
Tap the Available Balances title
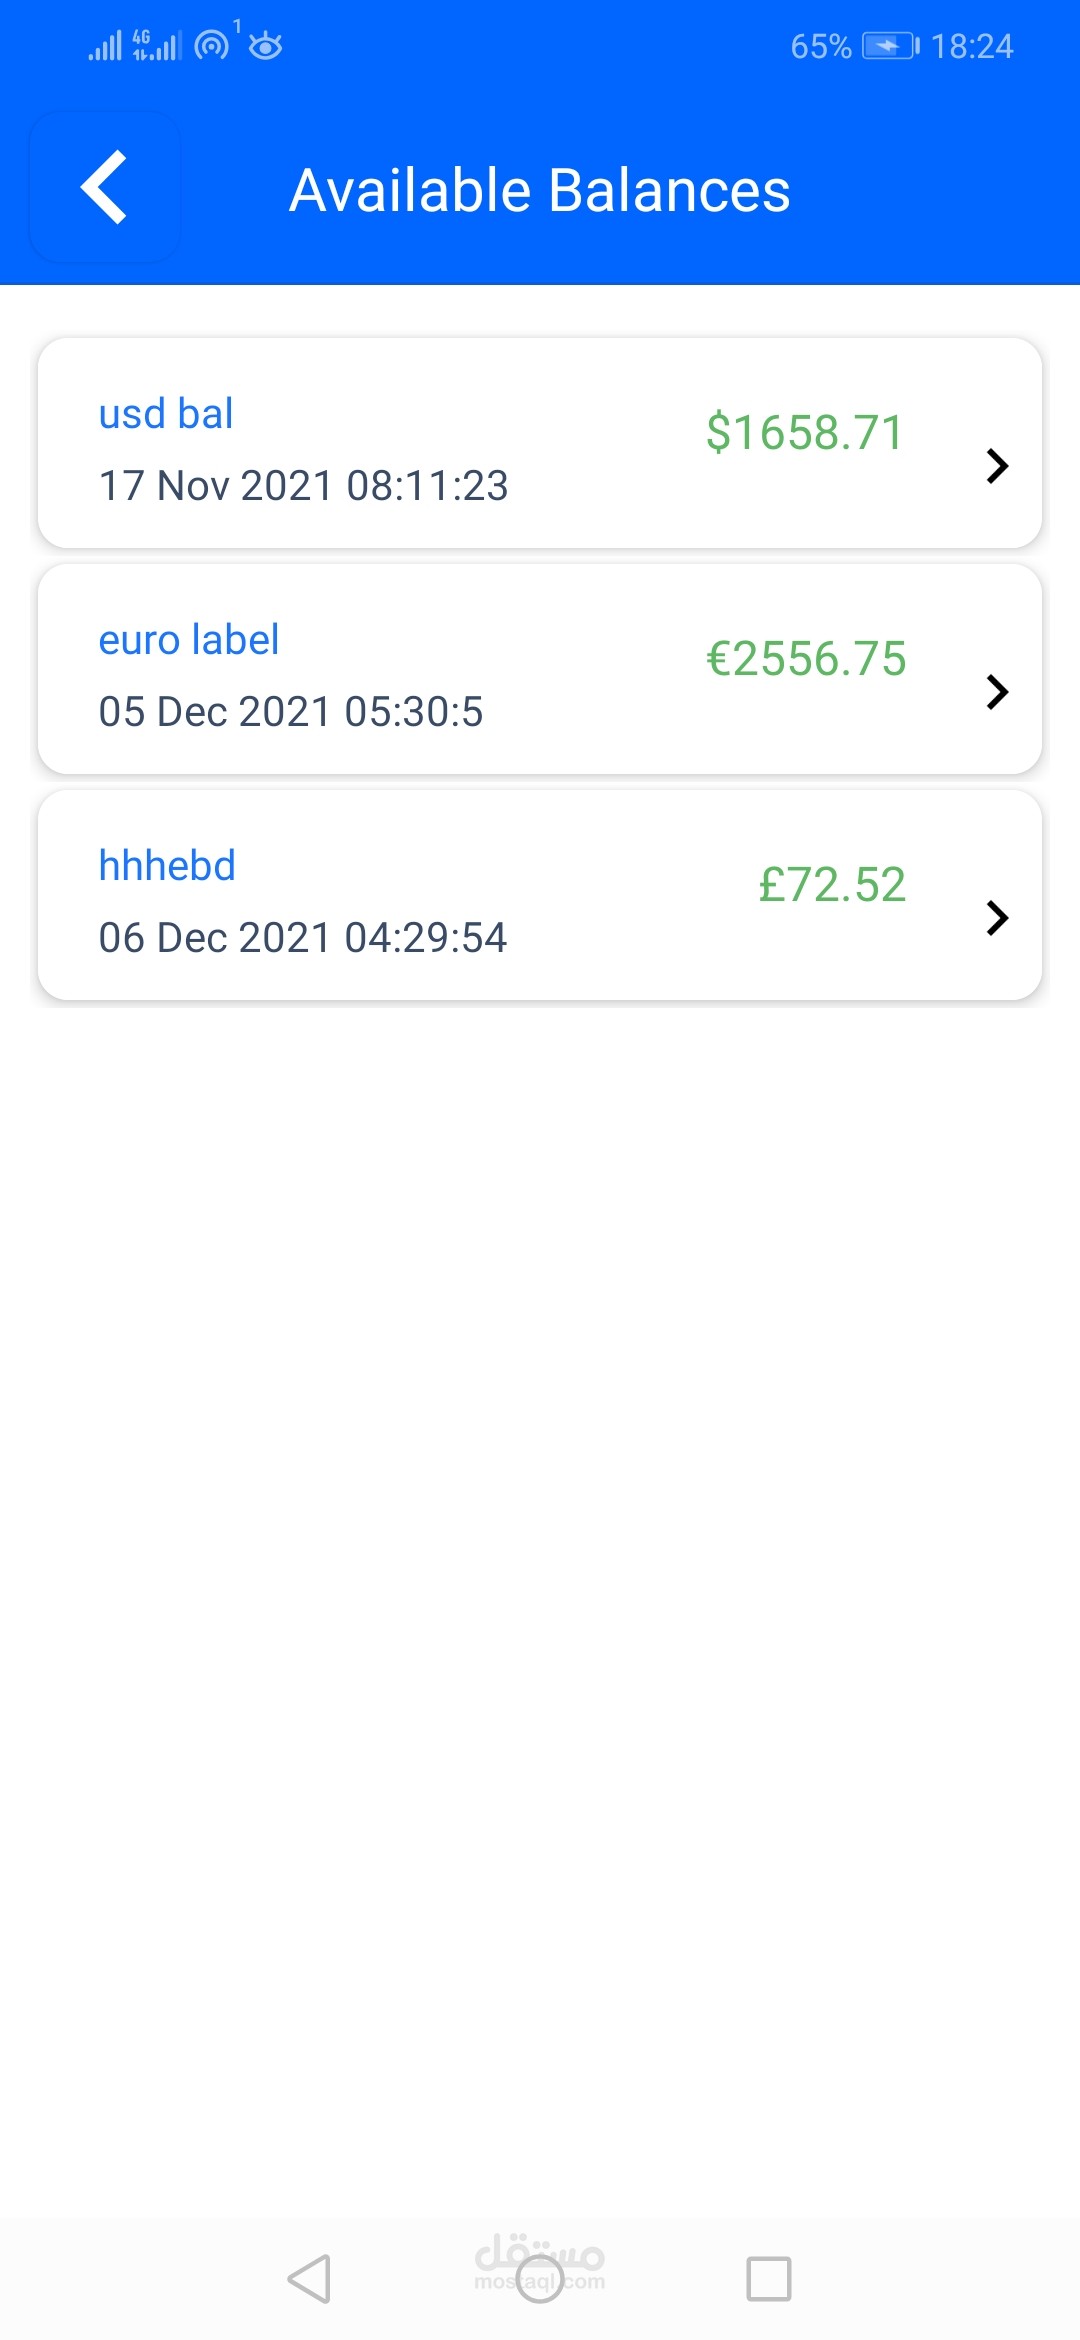(x=540, y=190)
